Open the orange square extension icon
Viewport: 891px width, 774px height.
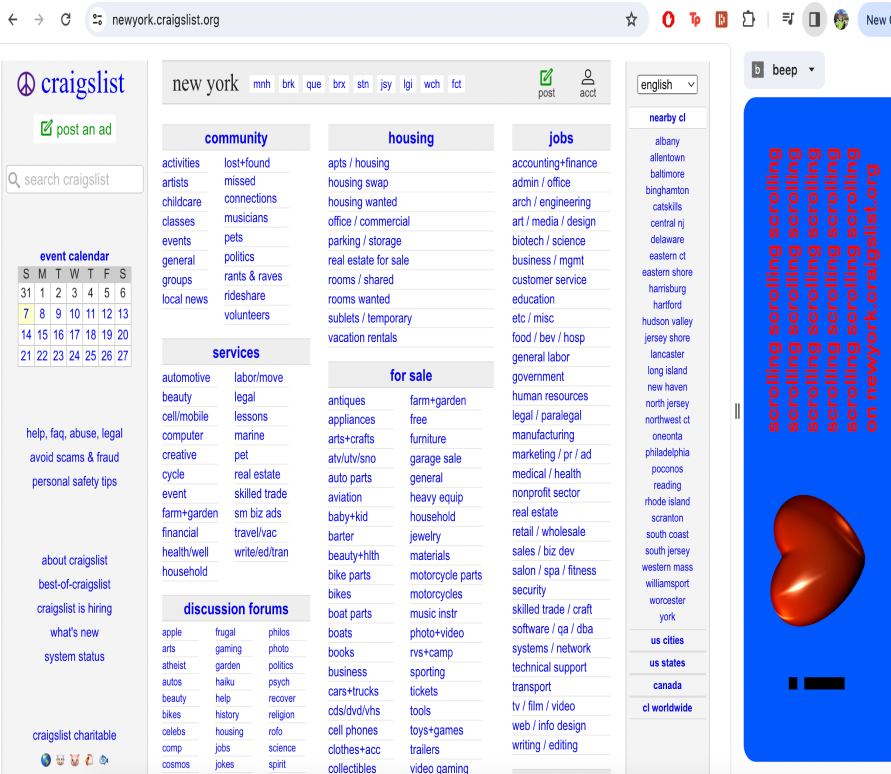(721, 20)
